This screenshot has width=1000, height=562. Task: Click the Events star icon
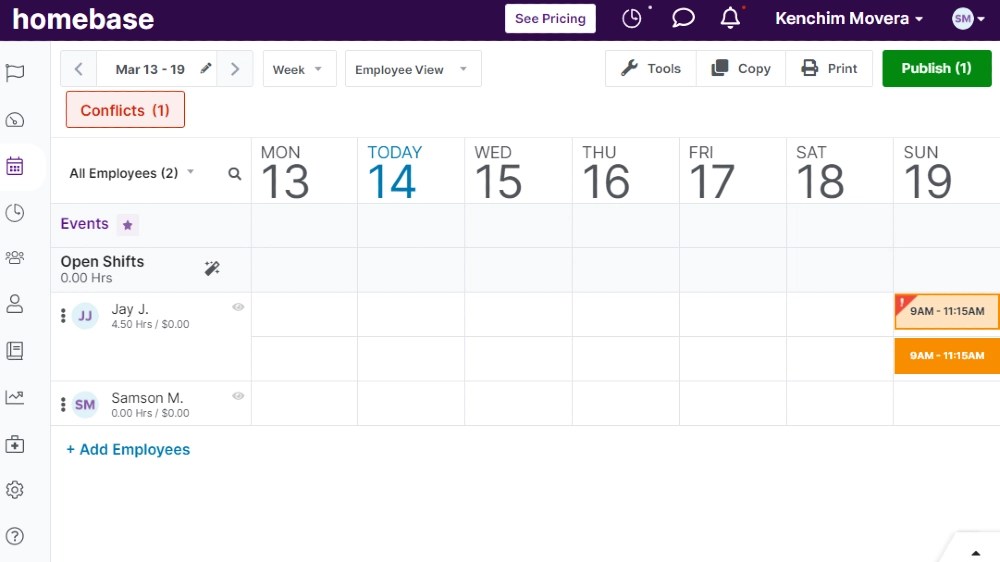128,225
